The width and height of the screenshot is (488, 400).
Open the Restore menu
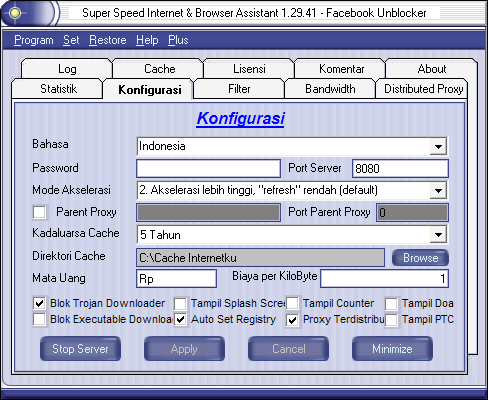pos(108,40)
